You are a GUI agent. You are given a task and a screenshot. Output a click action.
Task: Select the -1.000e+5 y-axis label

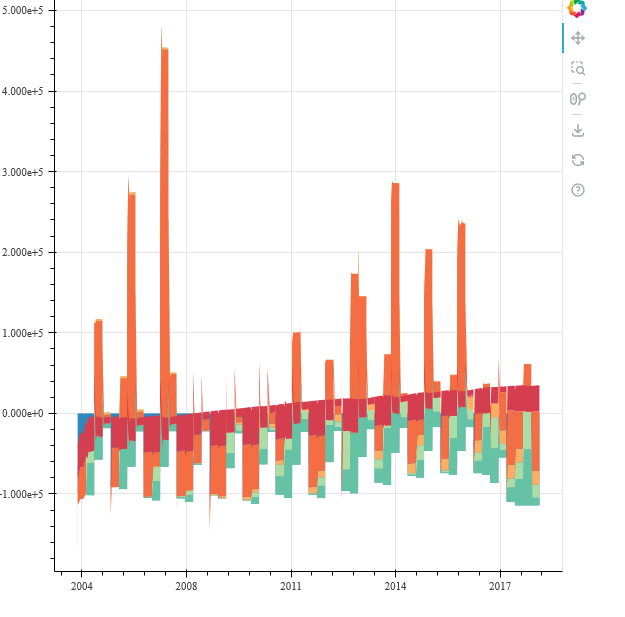pos(22,494)
